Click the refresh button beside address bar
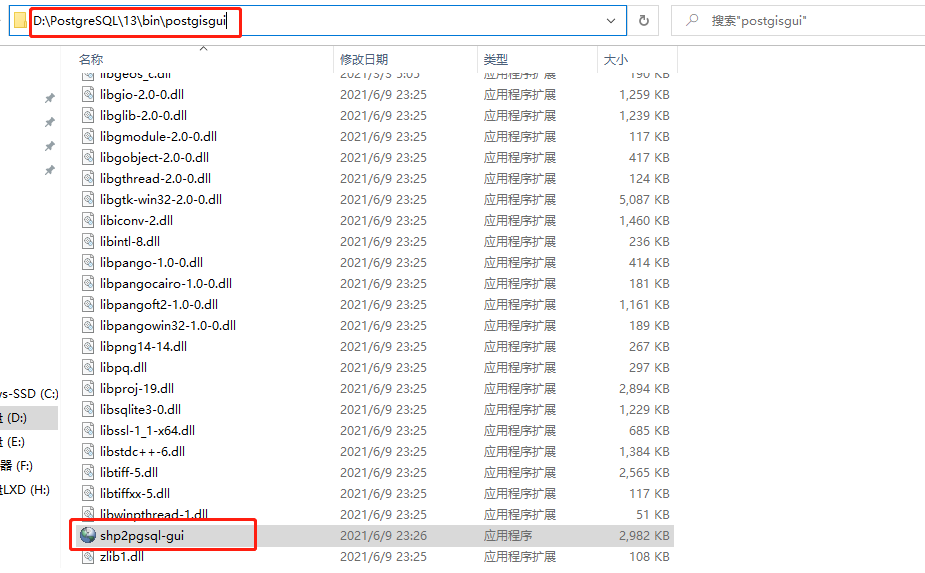This screenshot has height=573, width=925. click(x=644, y=20)
